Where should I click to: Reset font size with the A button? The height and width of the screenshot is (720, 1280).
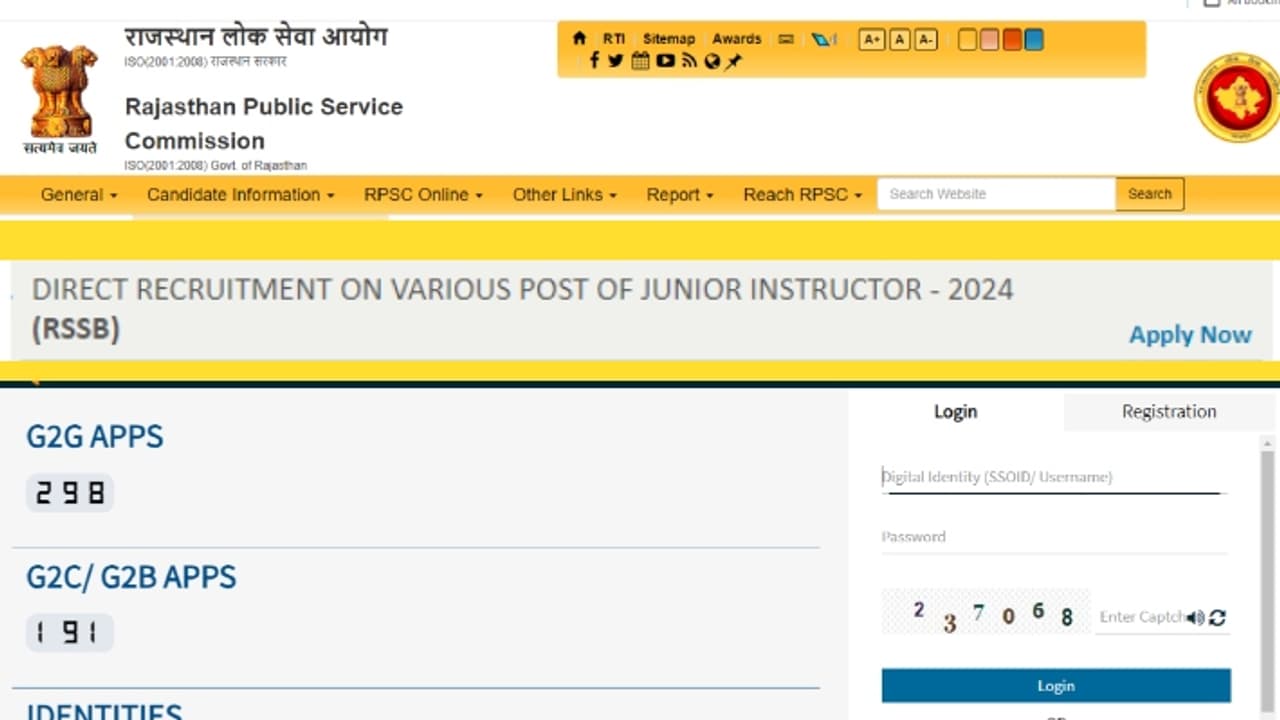[x=899, y=40]
